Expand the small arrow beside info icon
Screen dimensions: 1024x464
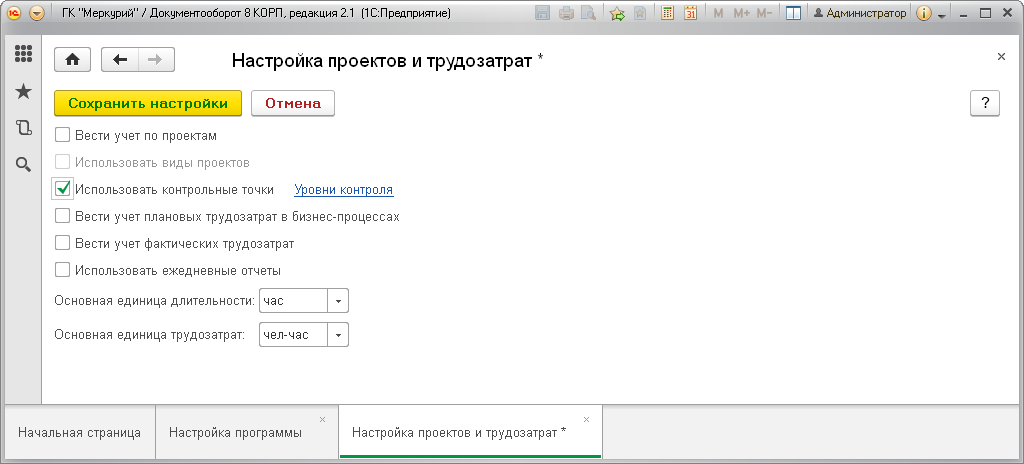point(941,16)
